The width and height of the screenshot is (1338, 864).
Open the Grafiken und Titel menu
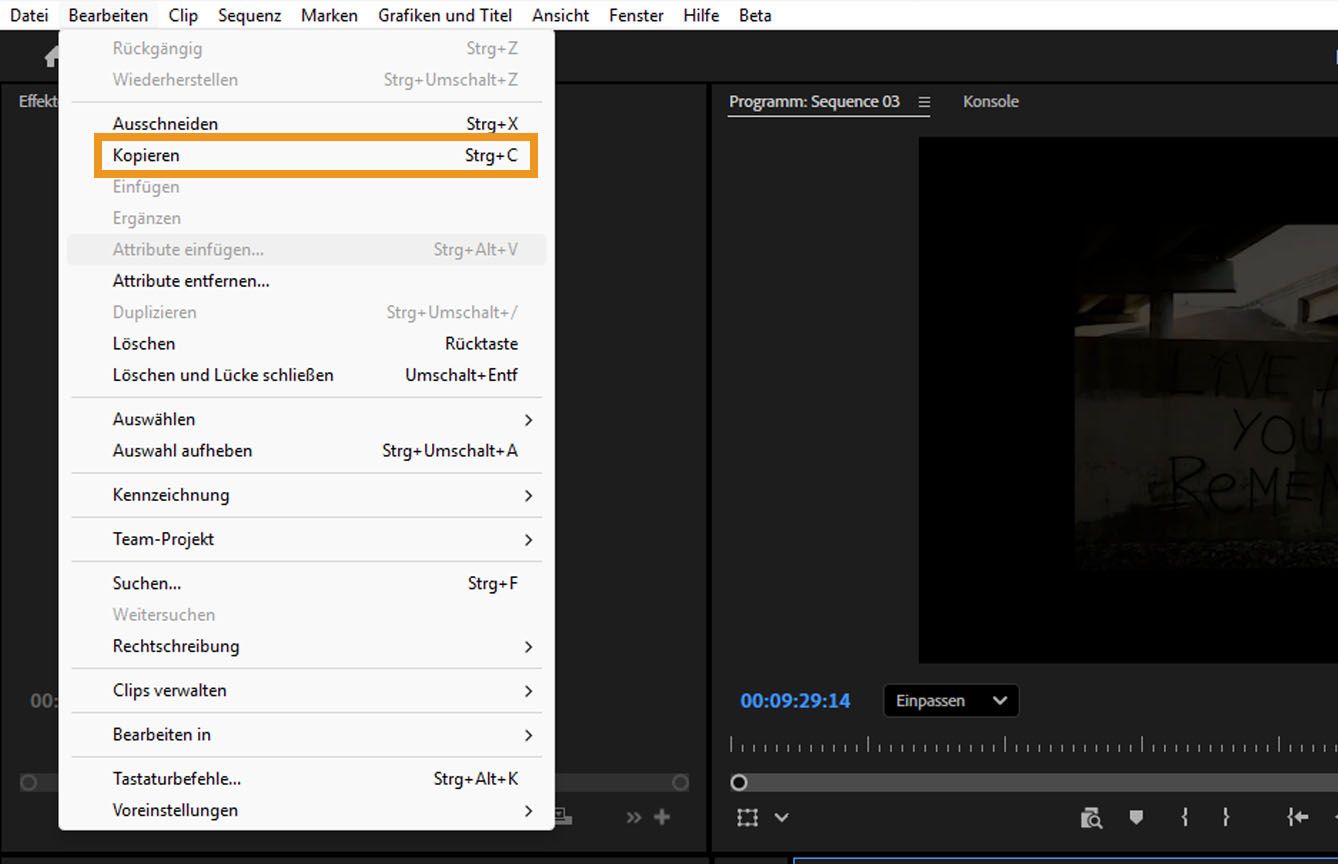(x=445, y=15)
